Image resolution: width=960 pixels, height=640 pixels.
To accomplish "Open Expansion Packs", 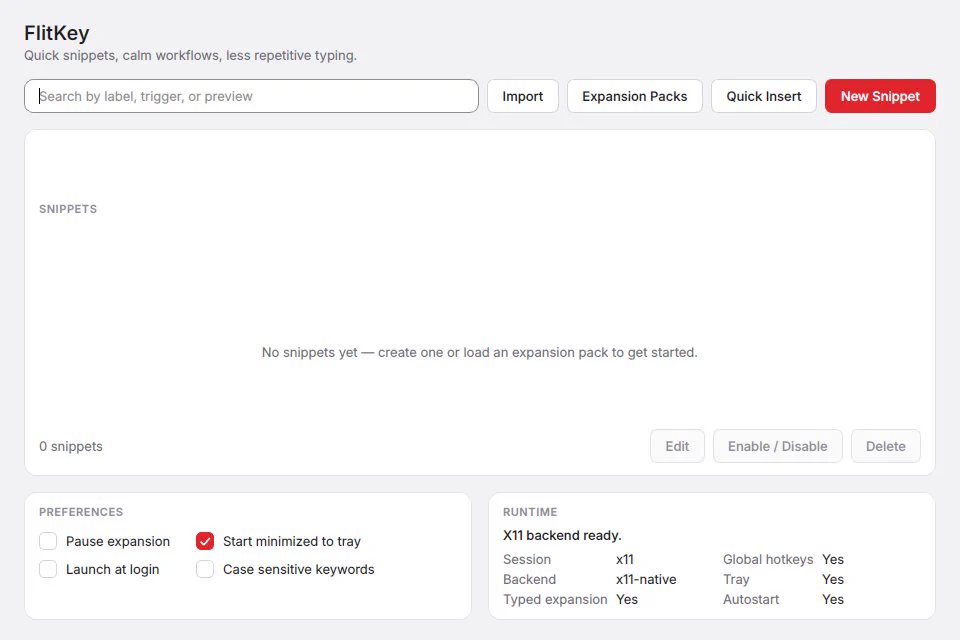I will click(x=634, y=96).
